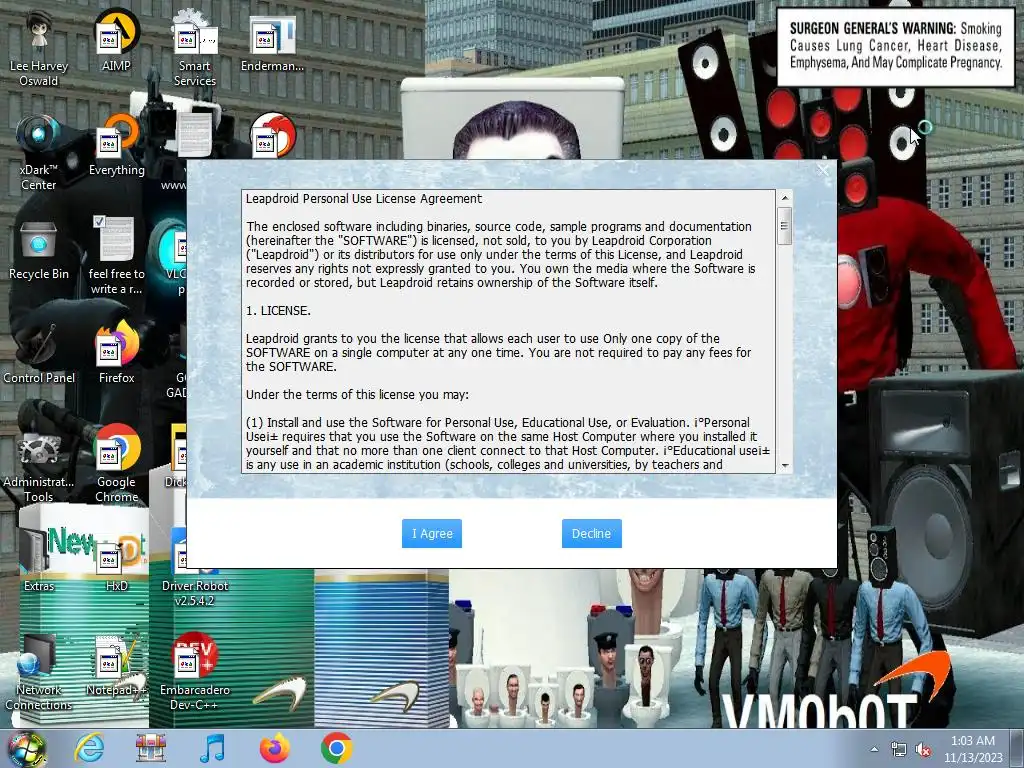1024x768 pixels.
Task: Close the Leapdroid license dialog
Action: (823, 170)
